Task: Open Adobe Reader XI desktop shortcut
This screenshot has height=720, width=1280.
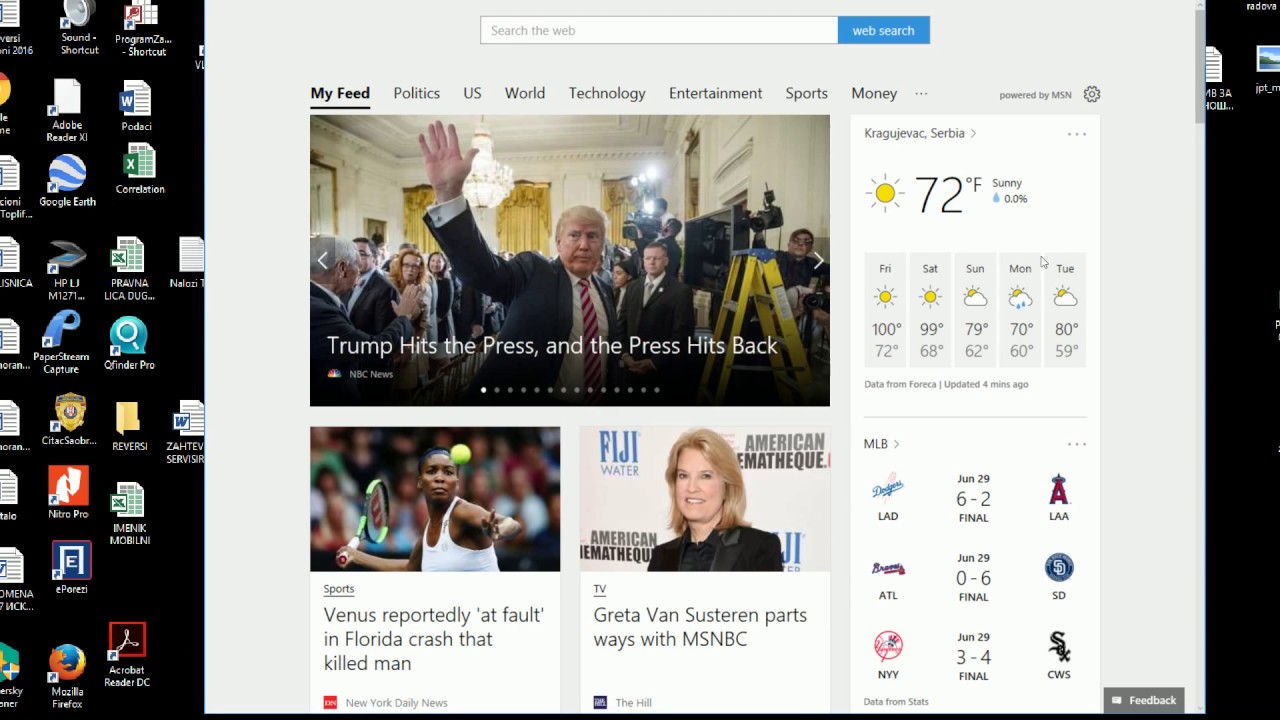Action: point(68,111)
